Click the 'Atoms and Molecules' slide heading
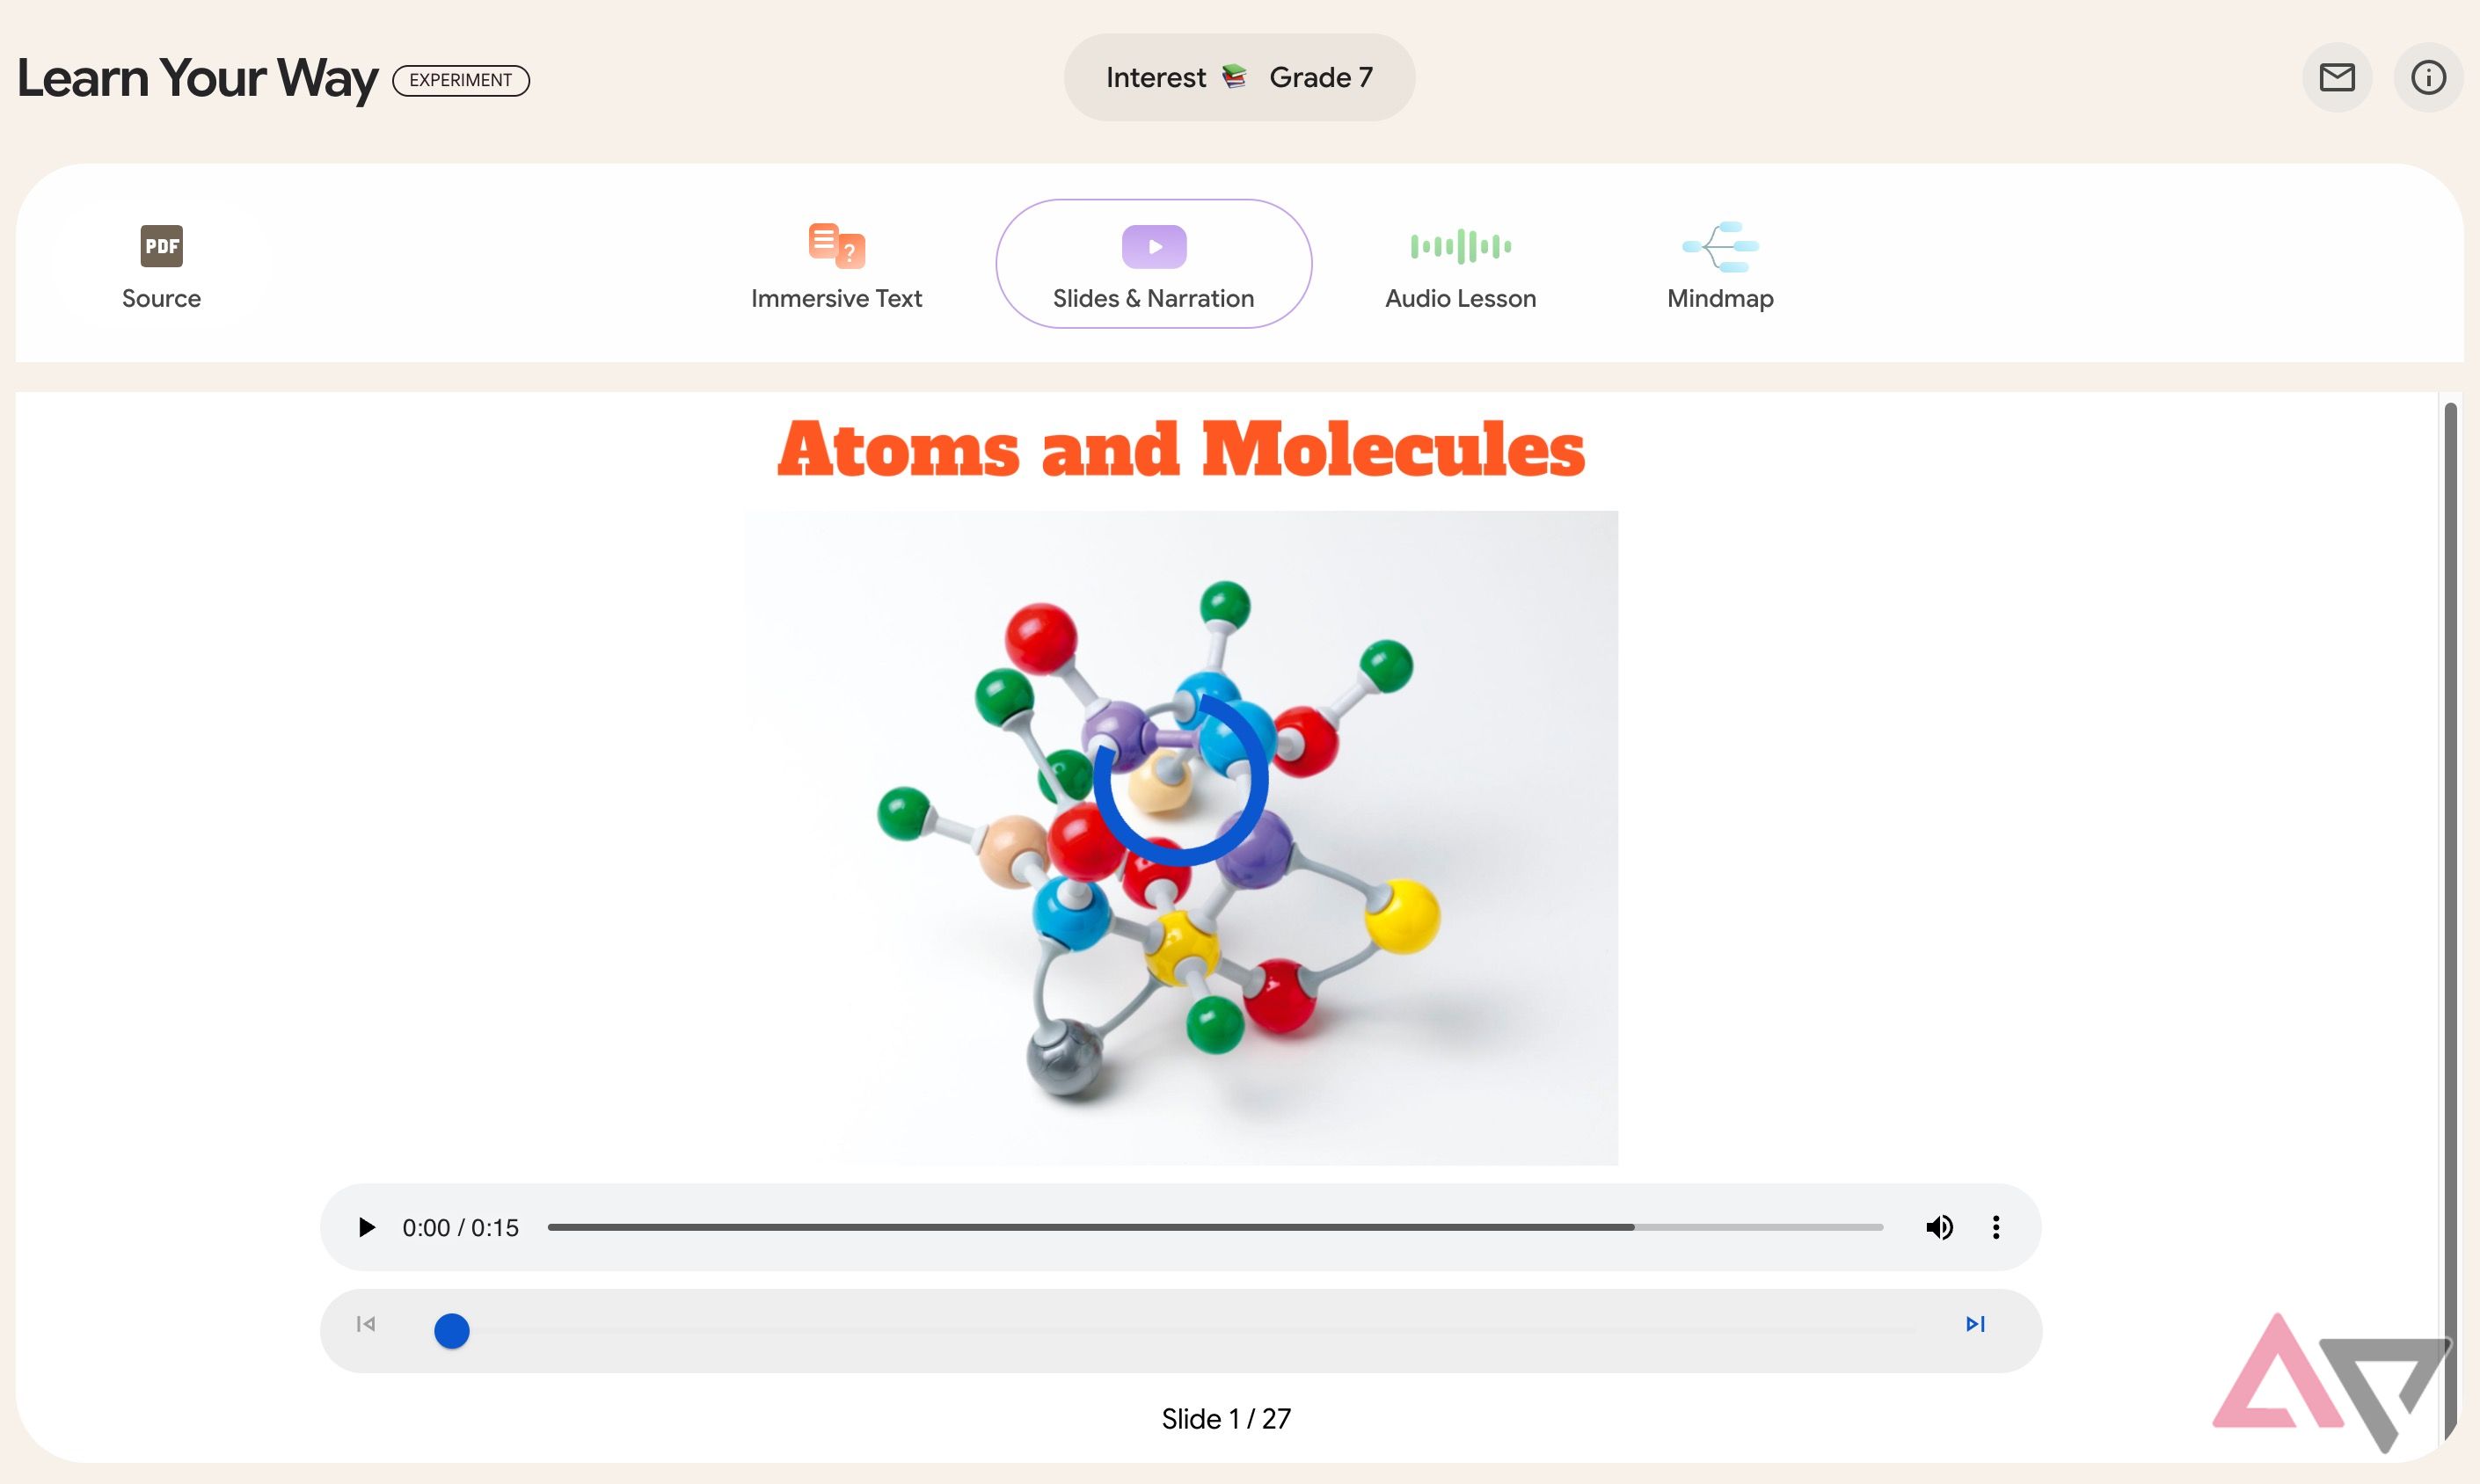This screenshot has width=2480, height=1484. coord(1181,449)
